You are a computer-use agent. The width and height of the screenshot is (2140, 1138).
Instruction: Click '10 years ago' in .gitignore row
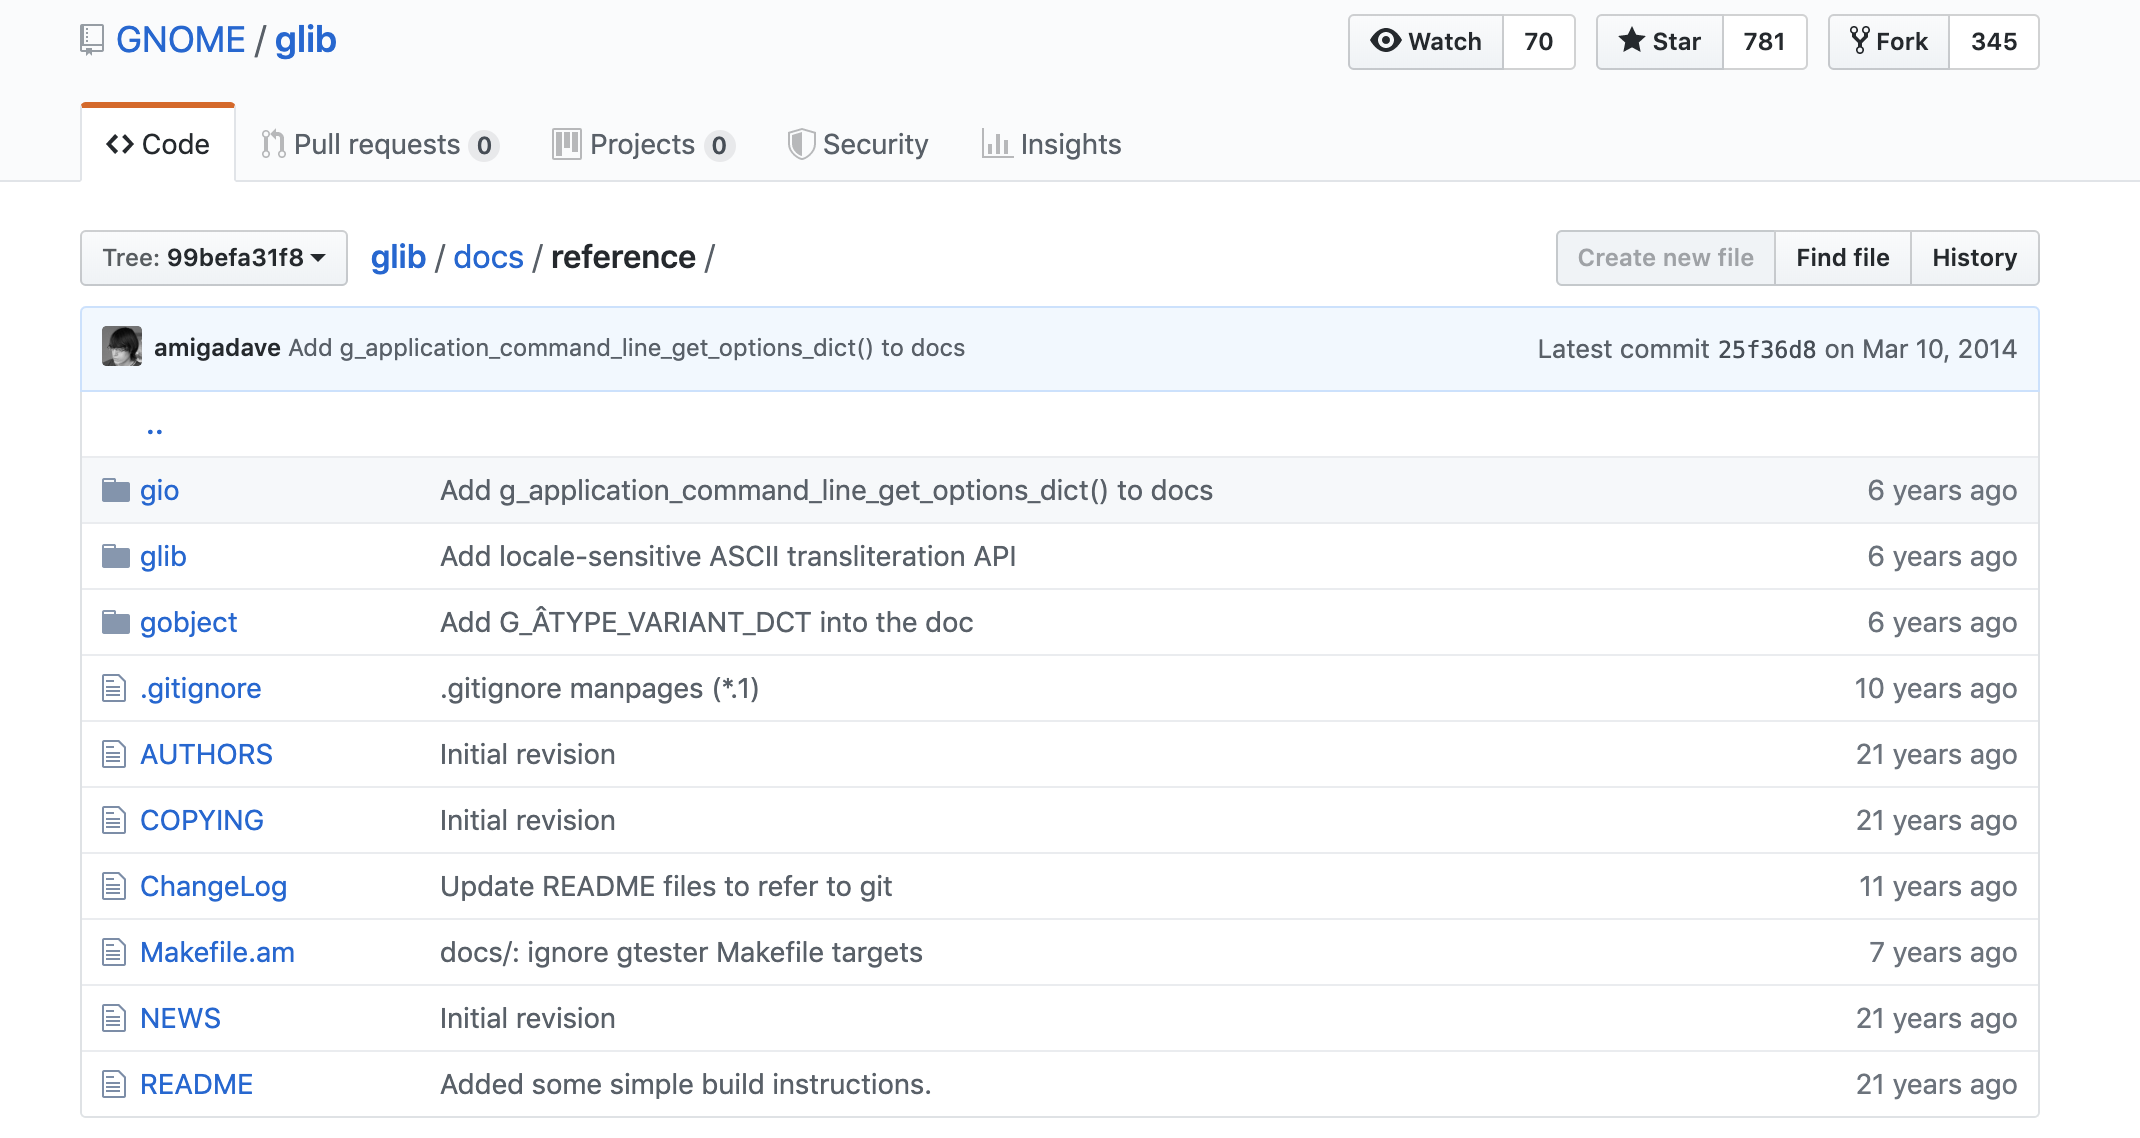1935,688
